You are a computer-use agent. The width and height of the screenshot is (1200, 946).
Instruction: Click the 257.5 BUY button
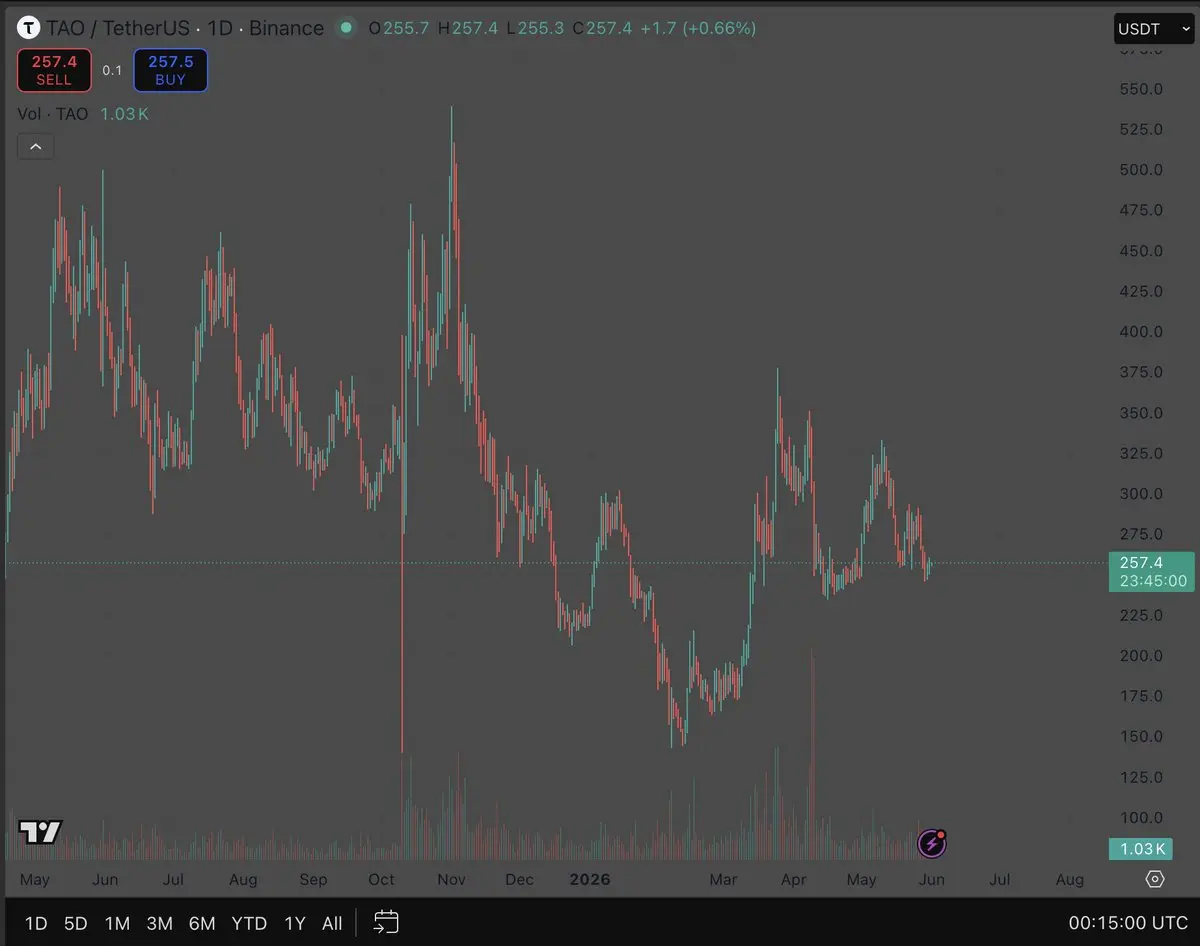point(170,70)
